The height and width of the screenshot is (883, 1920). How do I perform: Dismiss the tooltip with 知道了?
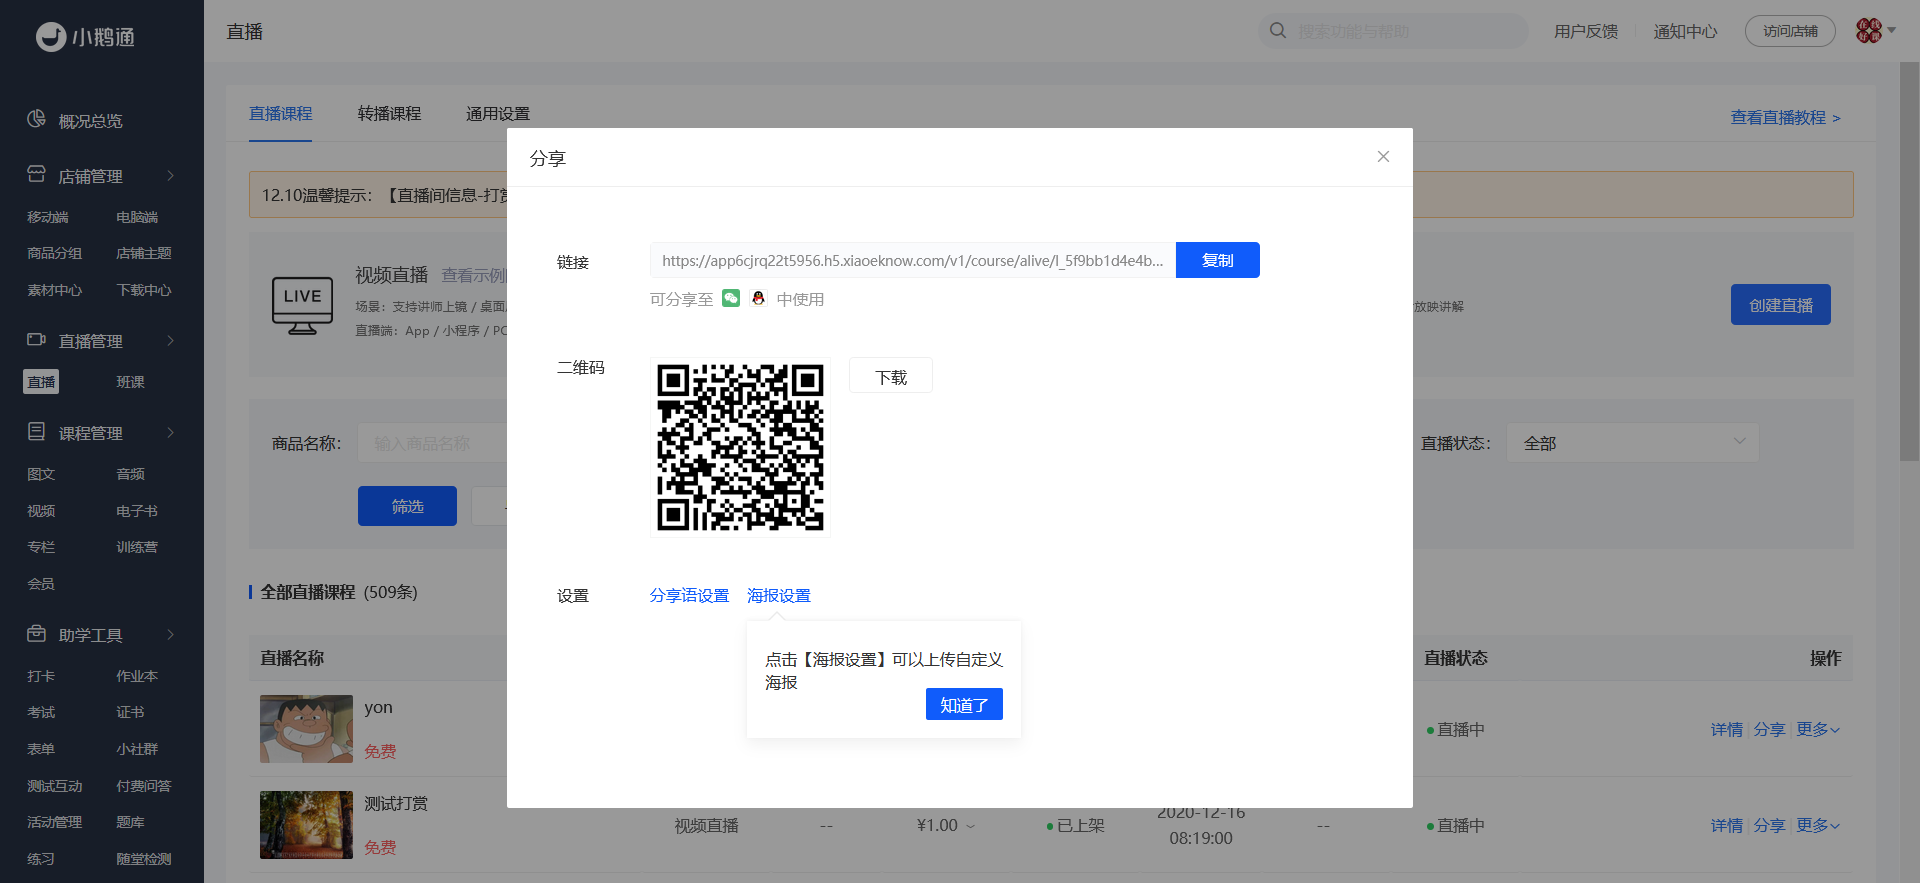point(964,704)
